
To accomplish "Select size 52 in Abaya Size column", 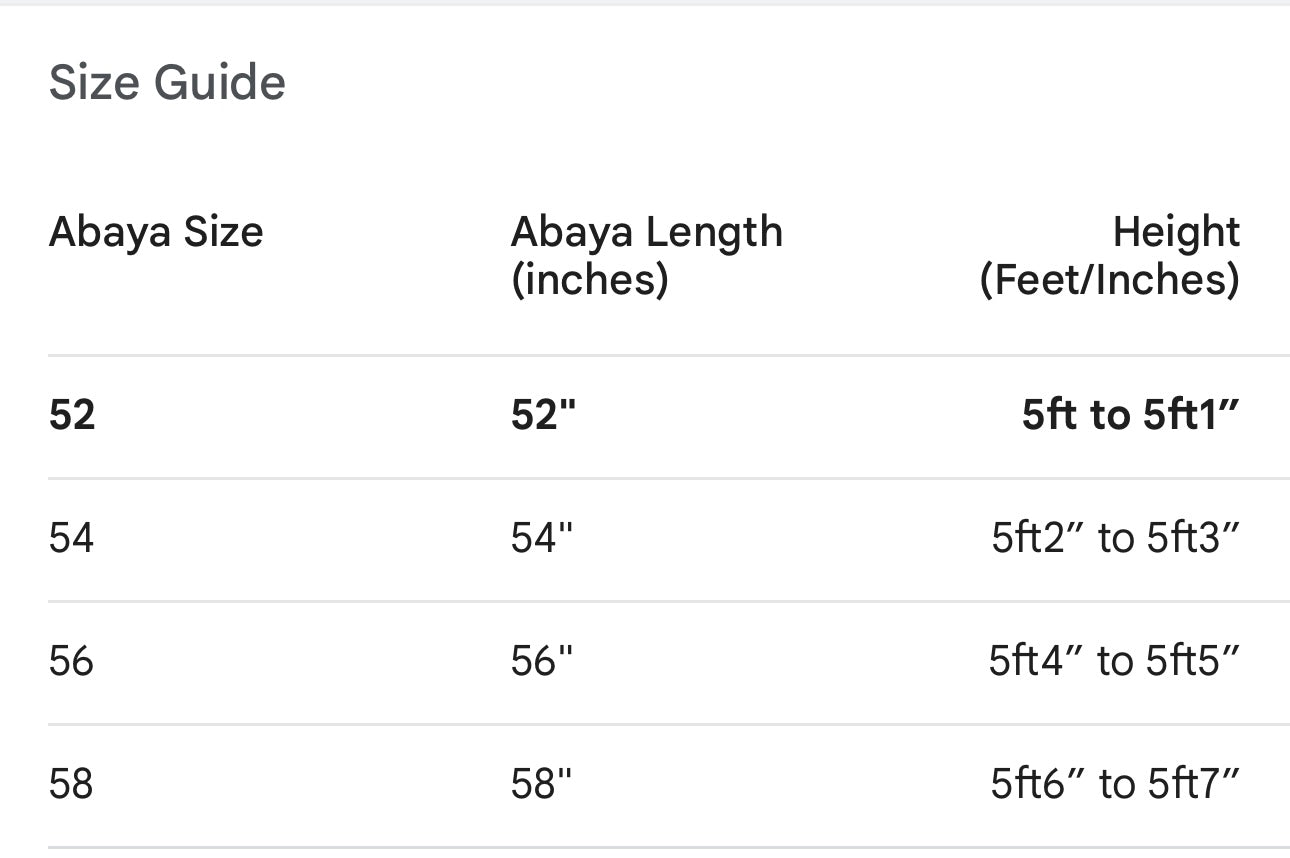I will point(72,414).
